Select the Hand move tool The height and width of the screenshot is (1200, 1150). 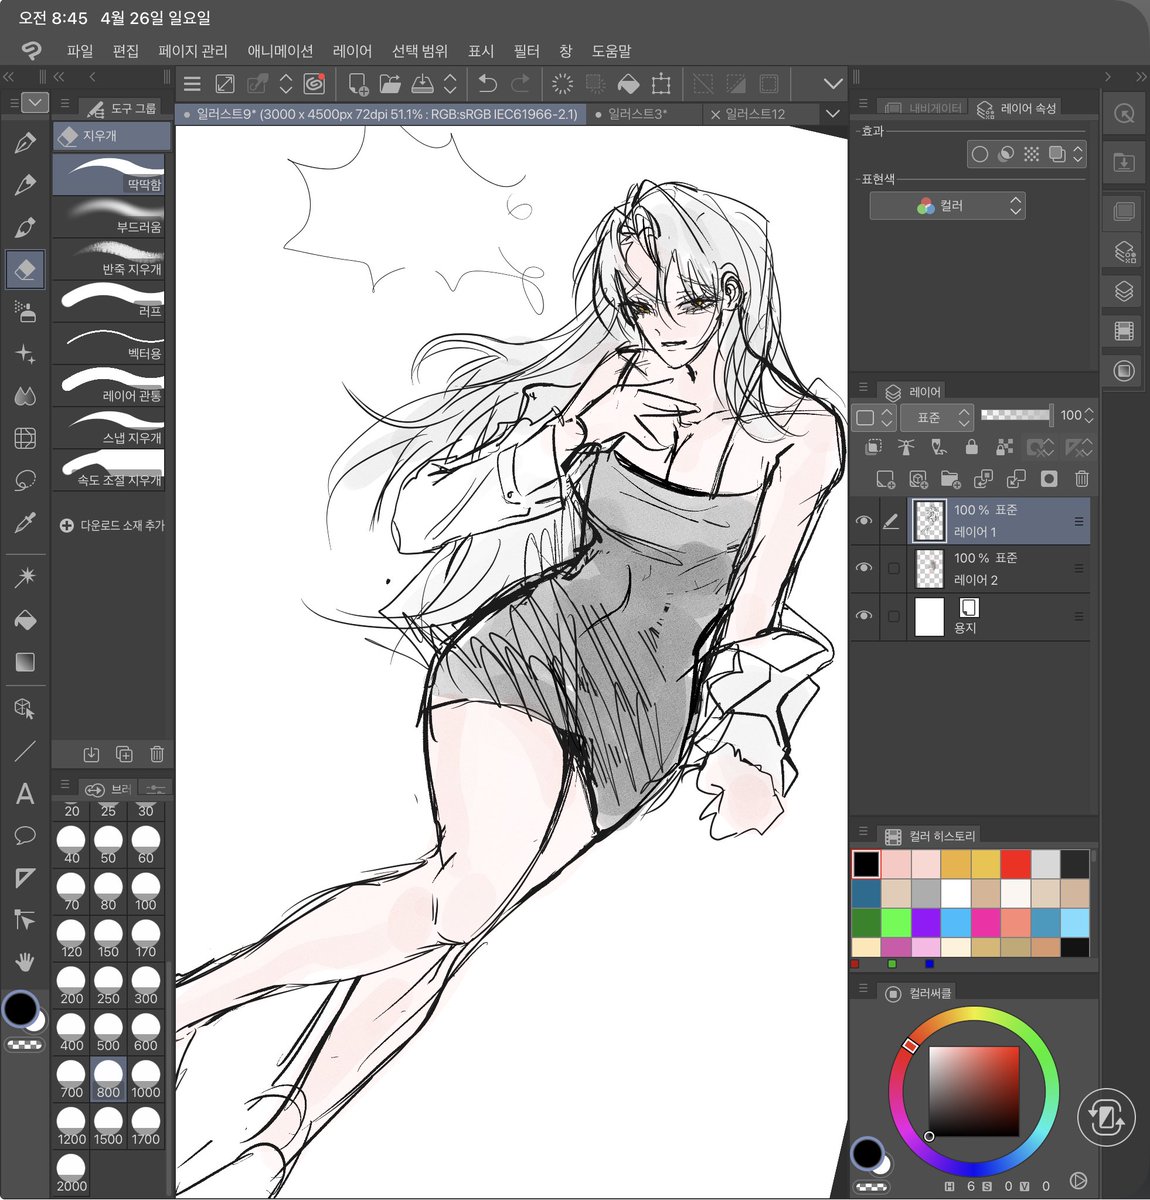pyautogui.click(x=25, y=962)
